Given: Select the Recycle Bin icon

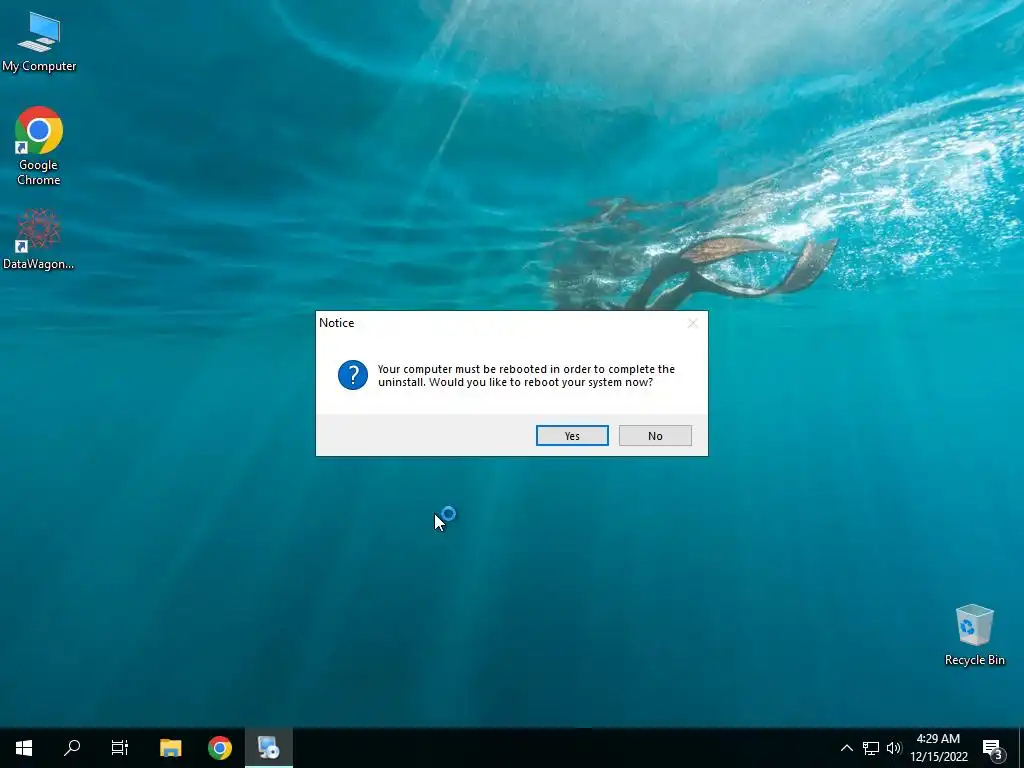Looking at the screenshot, I should pyautogui.click(x=974, y=635).
